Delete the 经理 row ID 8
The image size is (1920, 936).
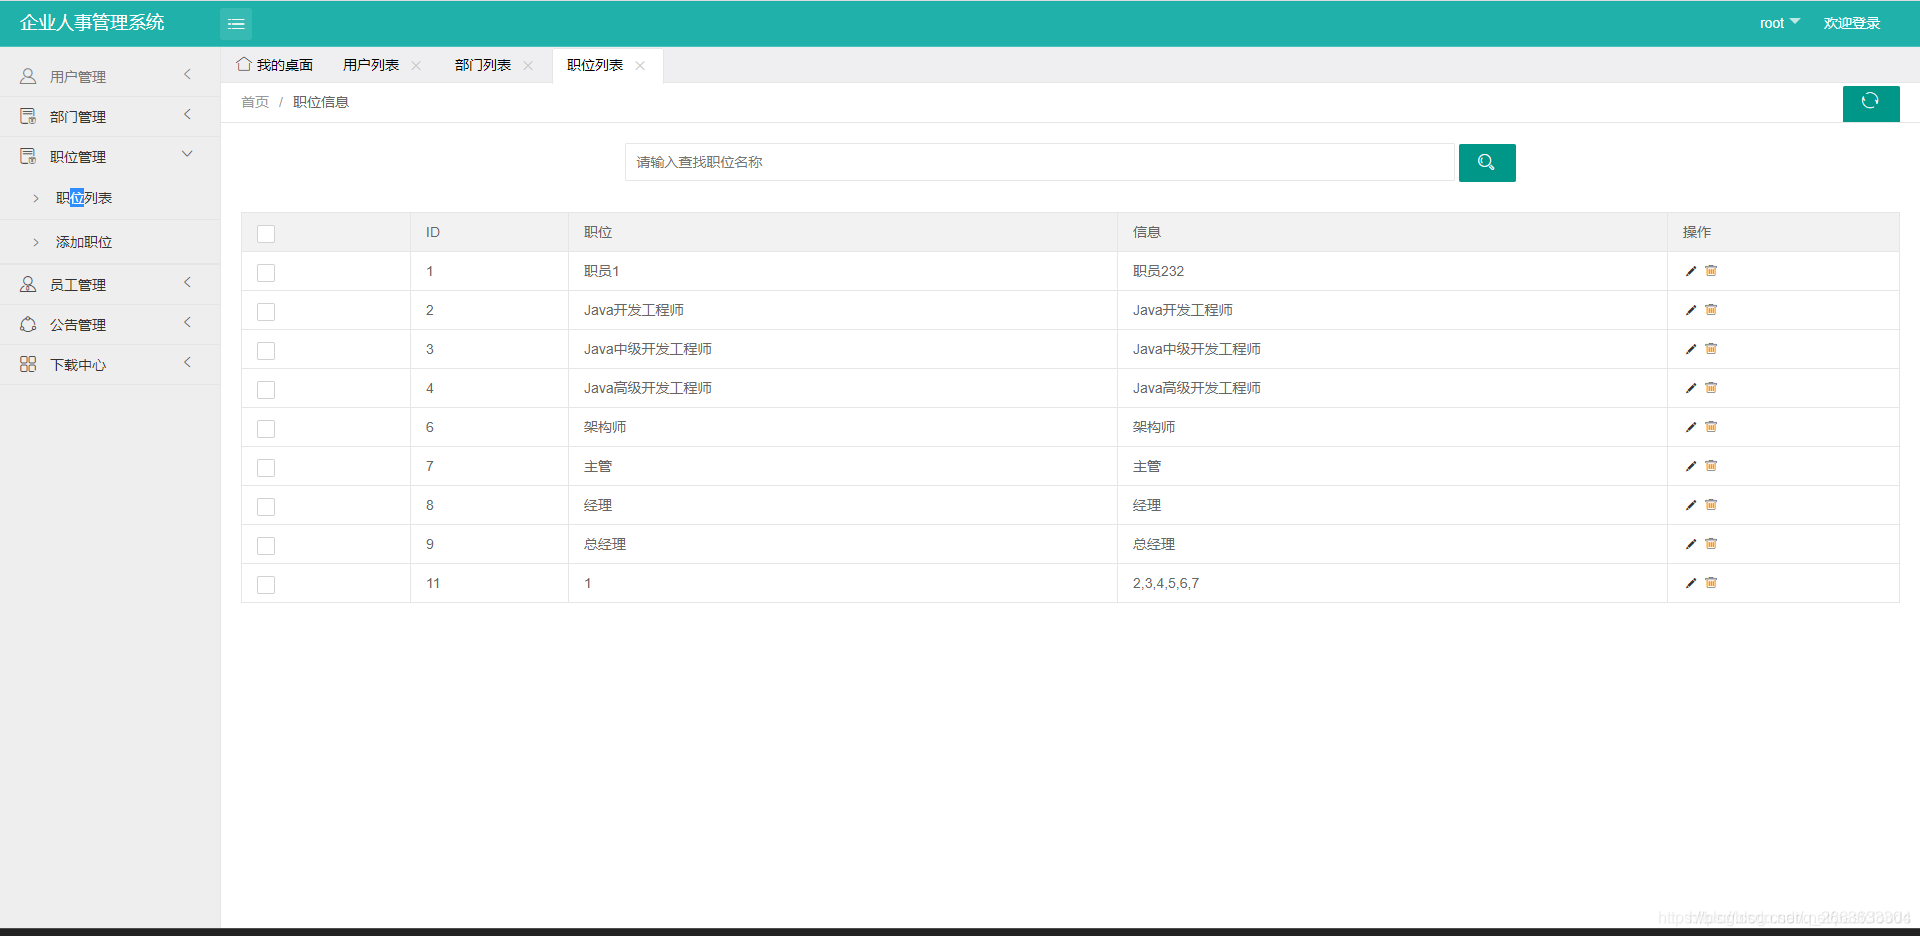(1711, 505)
